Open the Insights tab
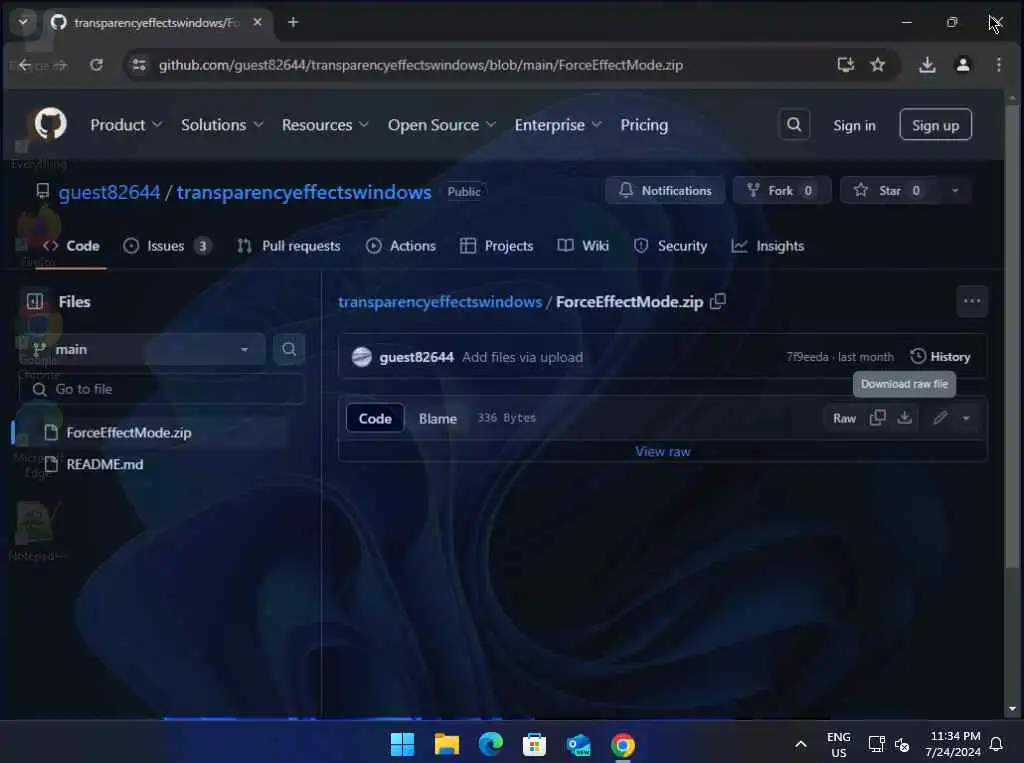This screenshot has height=763, width=1024. 768,246
